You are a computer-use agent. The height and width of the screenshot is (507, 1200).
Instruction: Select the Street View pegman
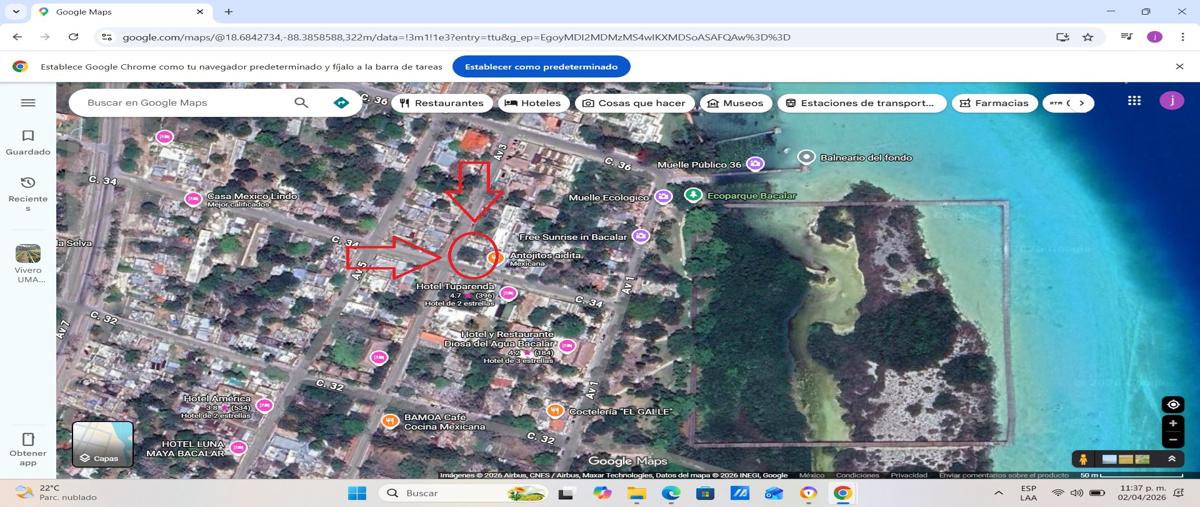click(1083, 459)
